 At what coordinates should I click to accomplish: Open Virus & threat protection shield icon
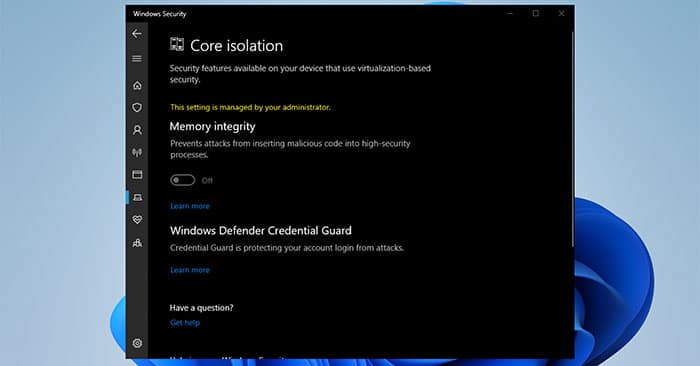tap(137, 108)
